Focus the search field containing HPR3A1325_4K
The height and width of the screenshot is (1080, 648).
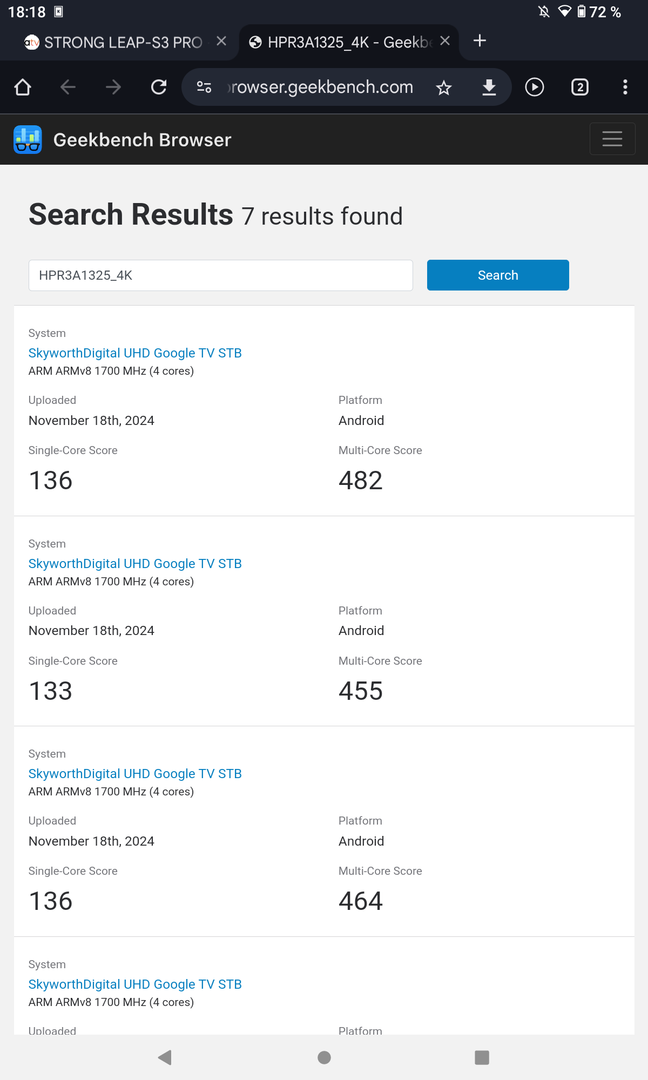point(220,275)
